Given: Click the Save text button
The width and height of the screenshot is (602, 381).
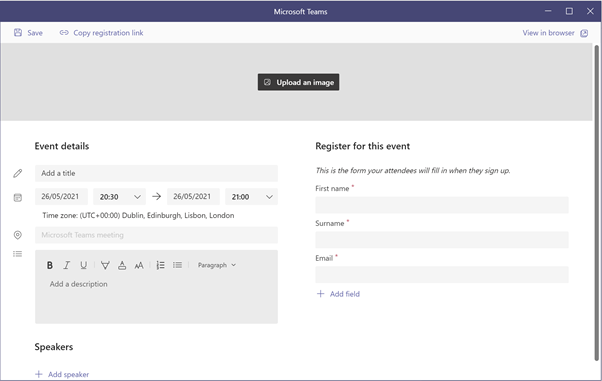Looking at the screenshot, I should click(x=35, y=33).
